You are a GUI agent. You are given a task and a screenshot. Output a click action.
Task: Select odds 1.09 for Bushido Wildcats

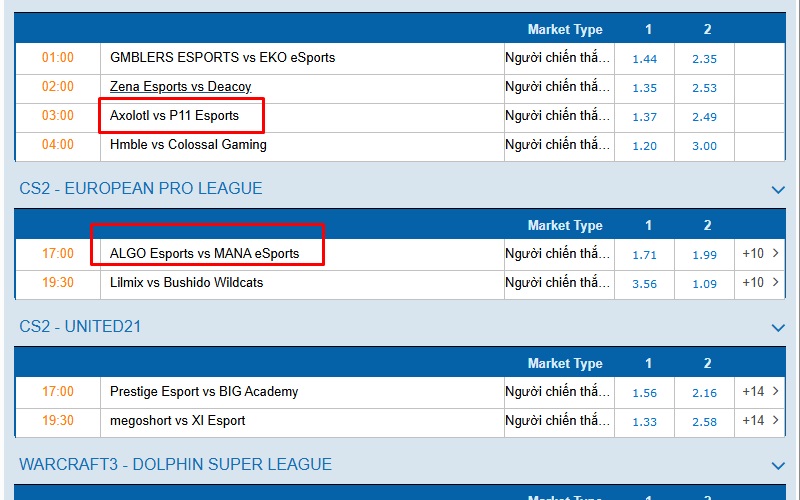coord(705,284)
